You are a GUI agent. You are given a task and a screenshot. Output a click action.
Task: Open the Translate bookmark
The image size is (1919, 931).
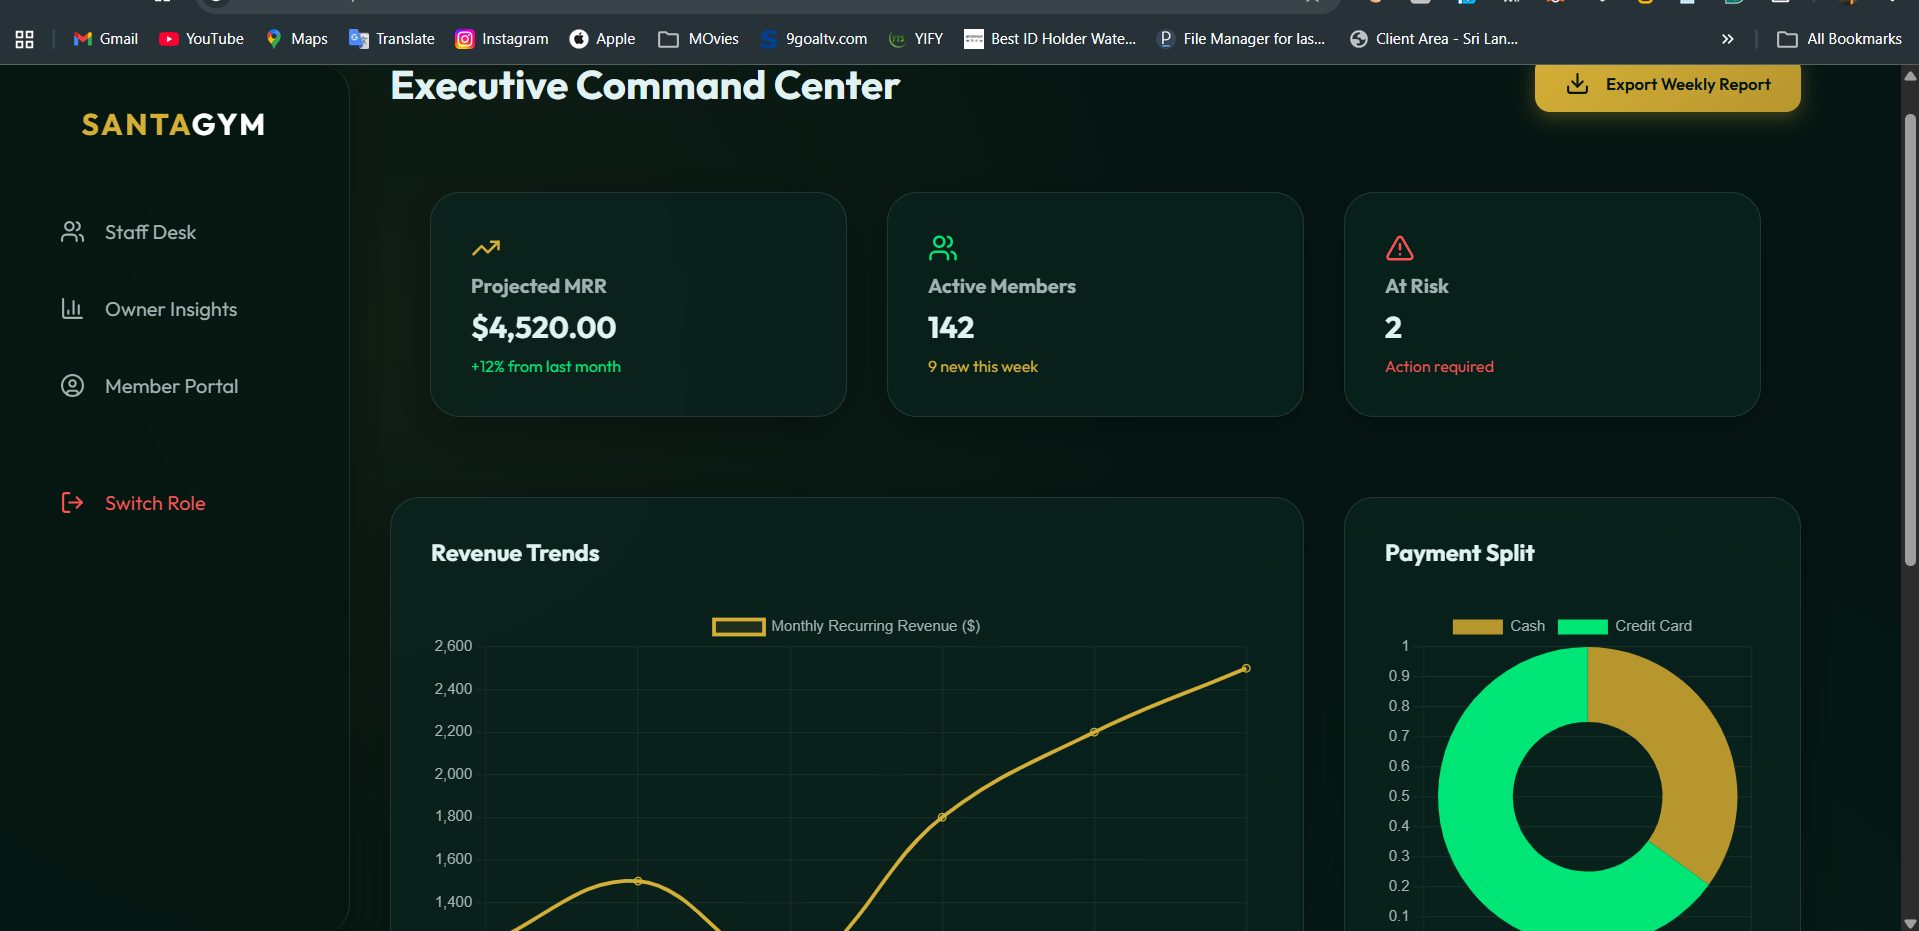pyautogui.click(x=392, y=39)
